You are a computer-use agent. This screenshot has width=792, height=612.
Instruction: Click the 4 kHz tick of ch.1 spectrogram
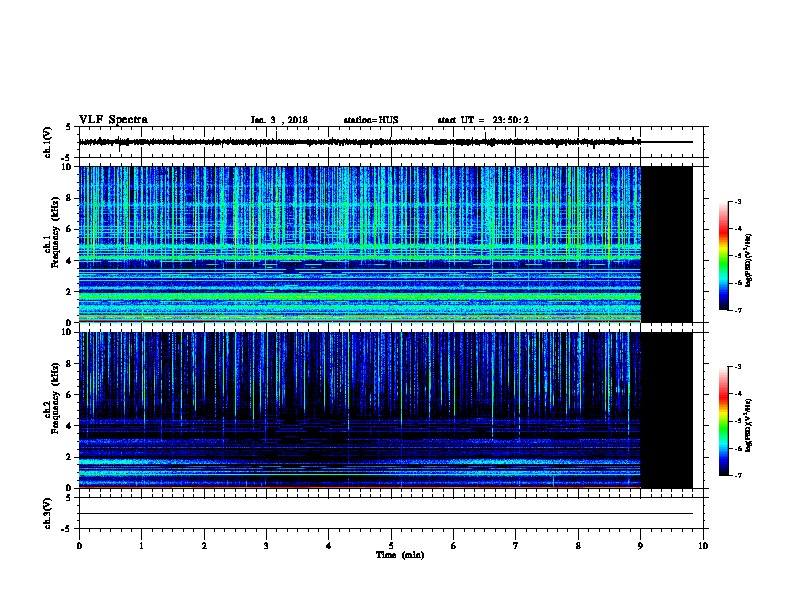click(70, 261)
